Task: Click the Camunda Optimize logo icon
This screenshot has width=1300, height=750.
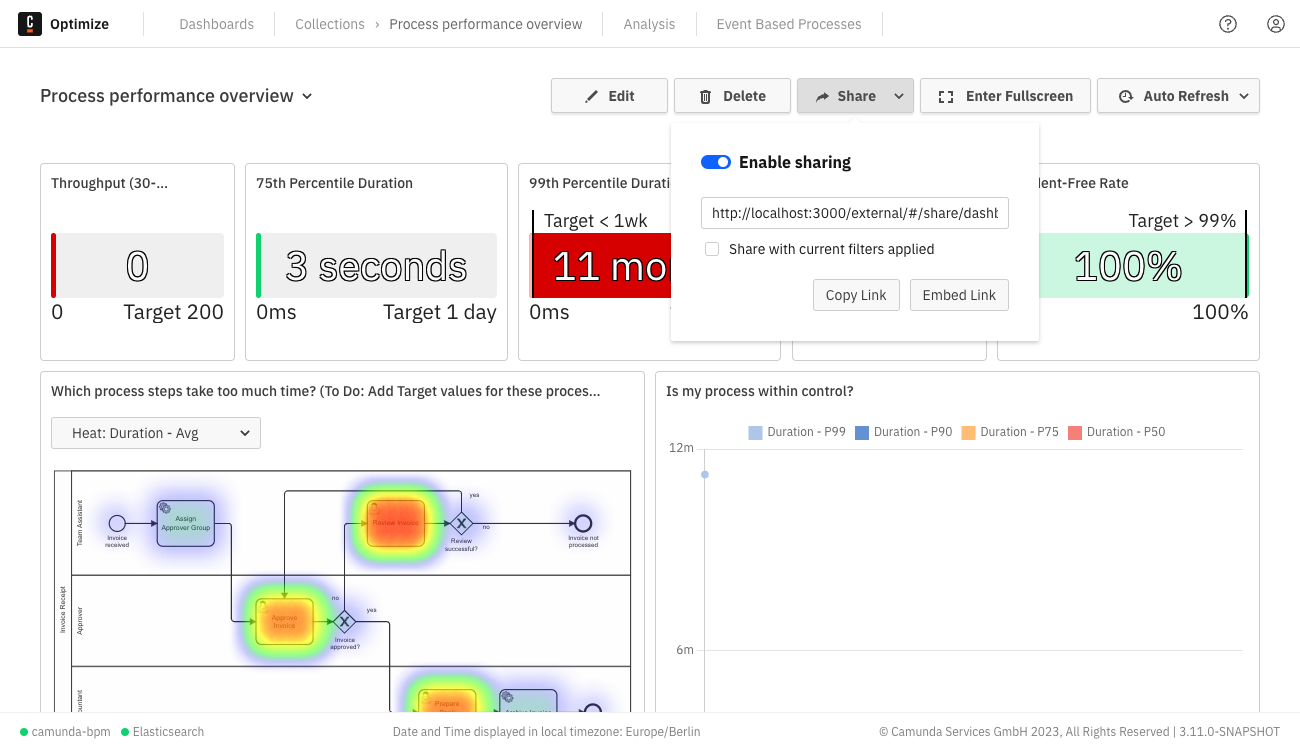Action: coord(30,24)
